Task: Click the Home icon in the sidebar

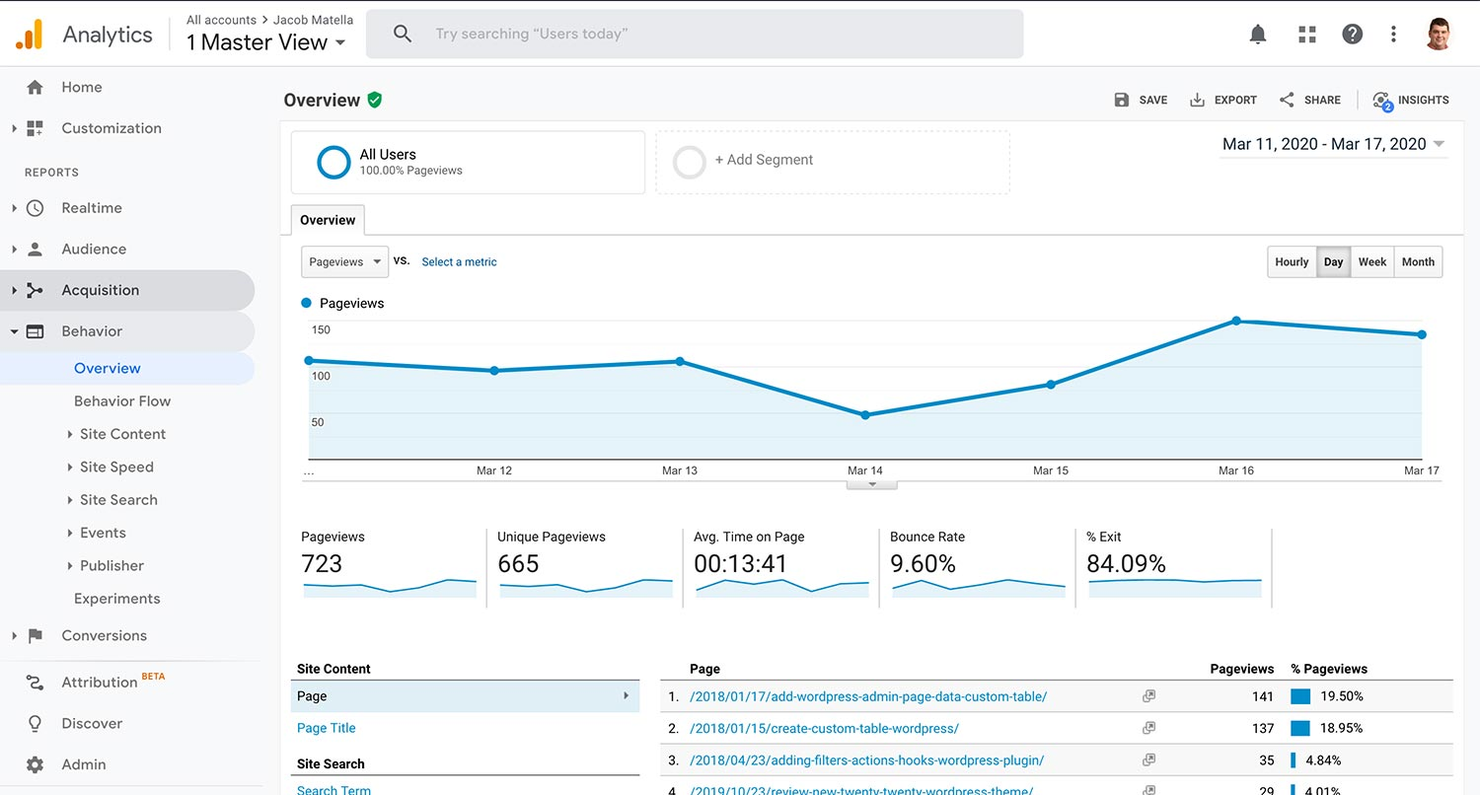Action: click(x=33, y=87)
